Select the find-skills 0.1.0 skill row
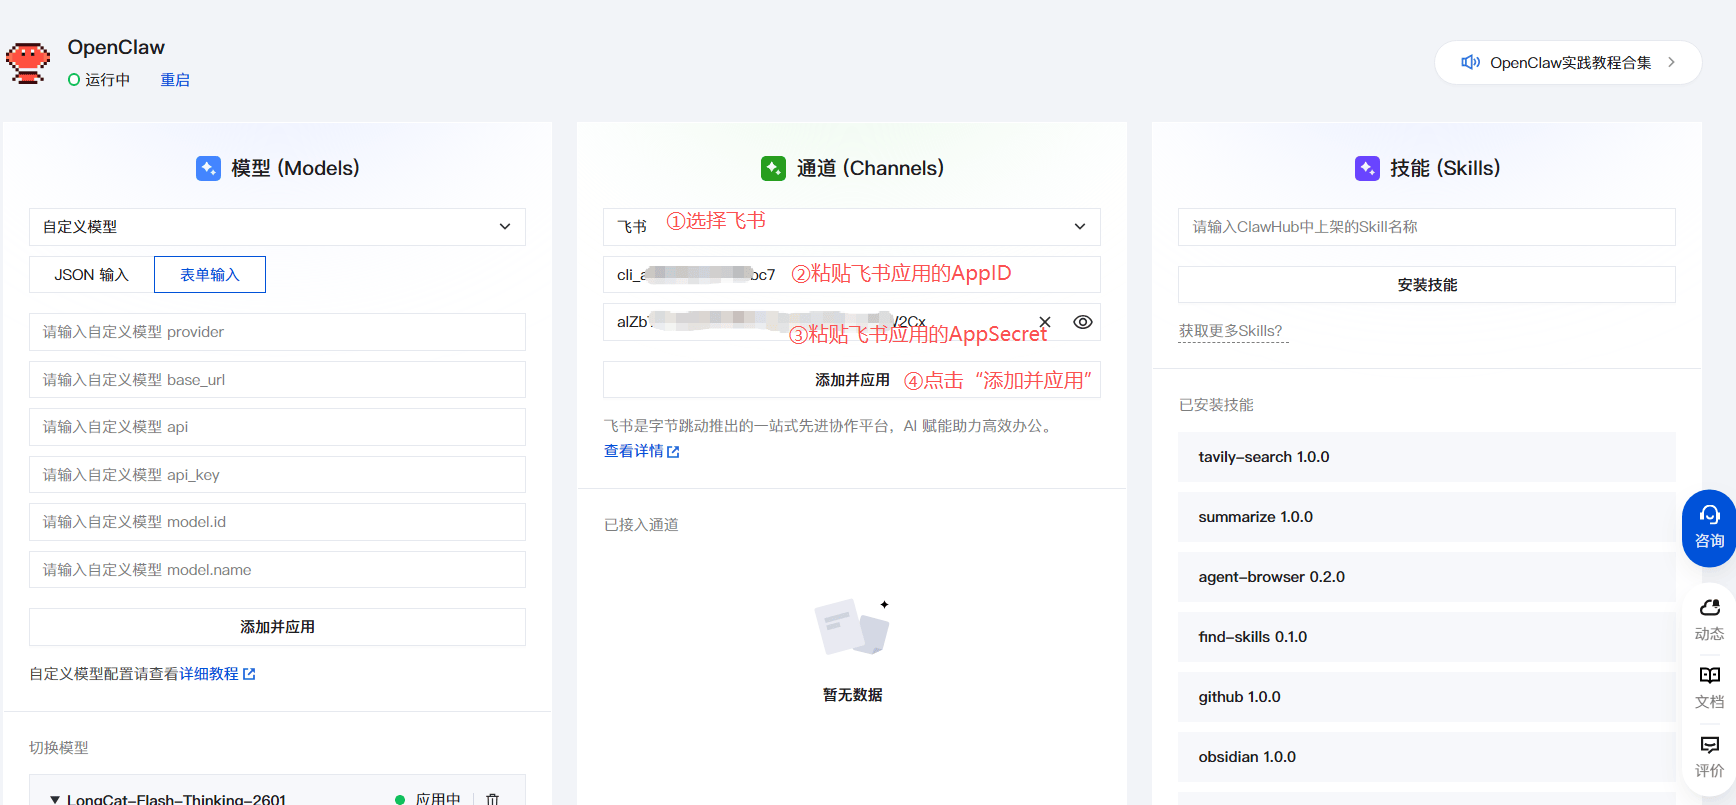Screen dimensions: 1736x805 (1427, 637)
